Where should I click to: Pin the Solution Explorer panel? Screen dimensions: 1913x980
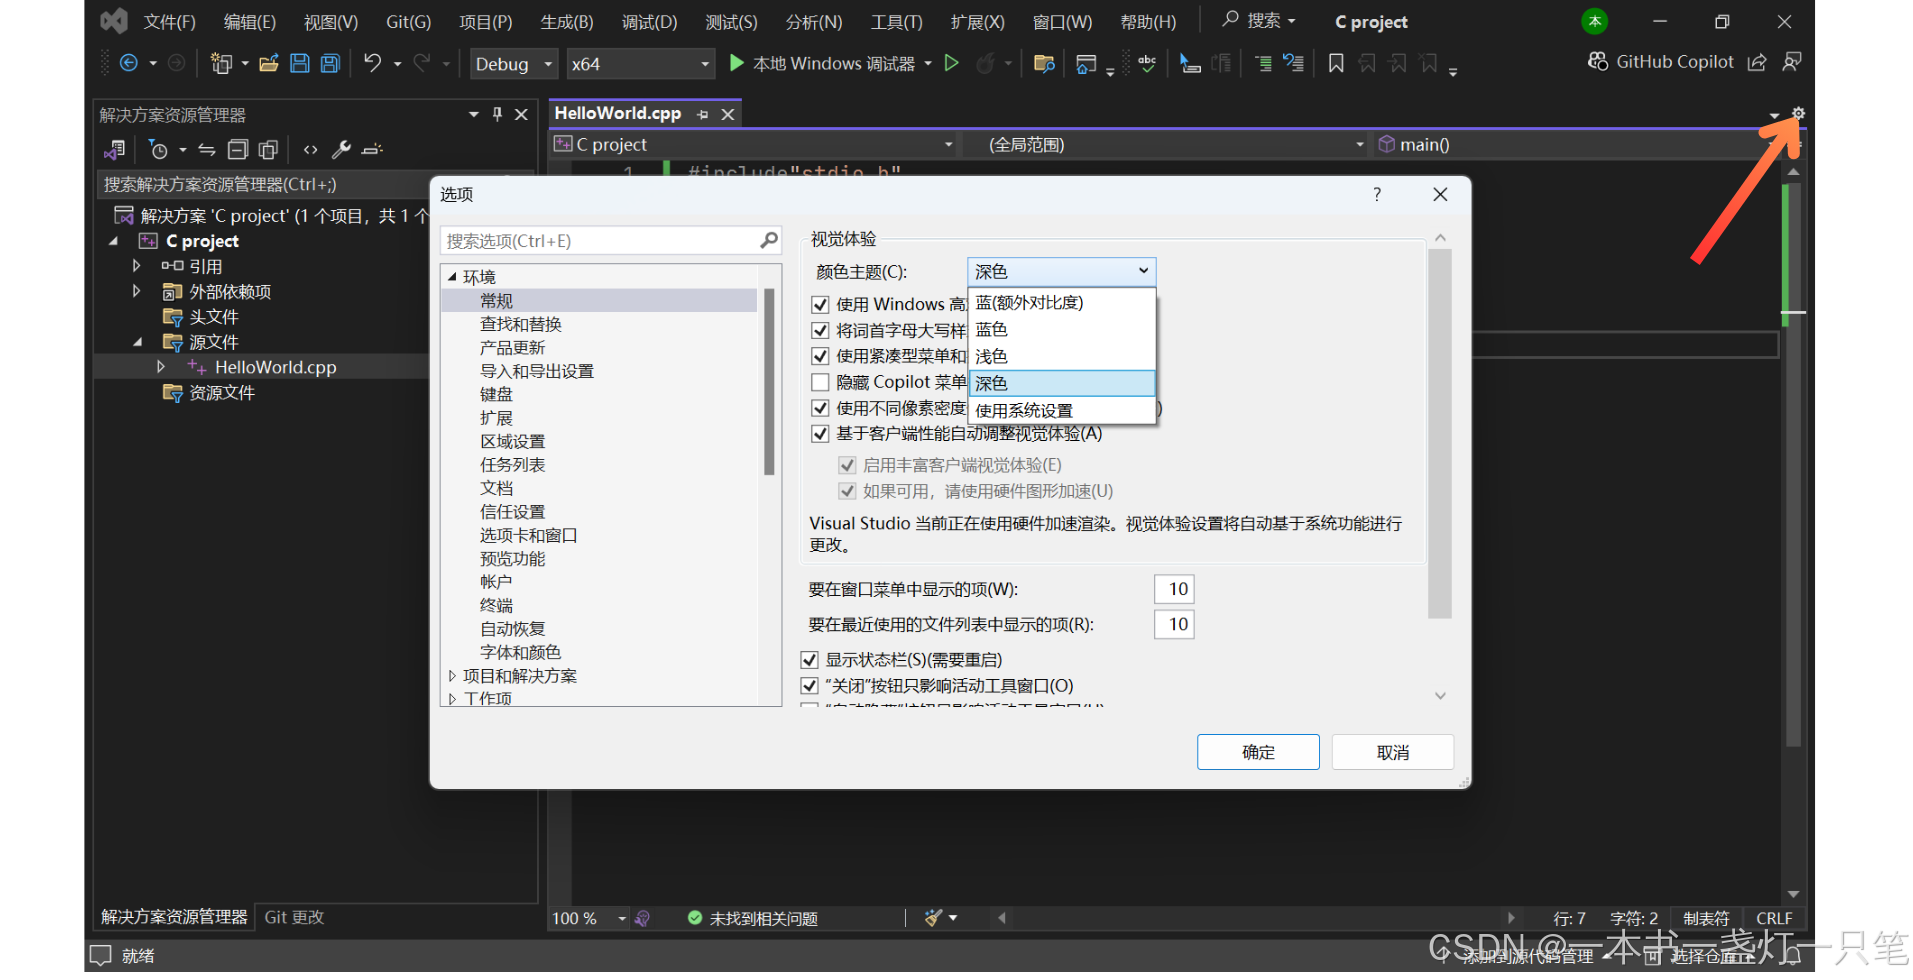497,114
